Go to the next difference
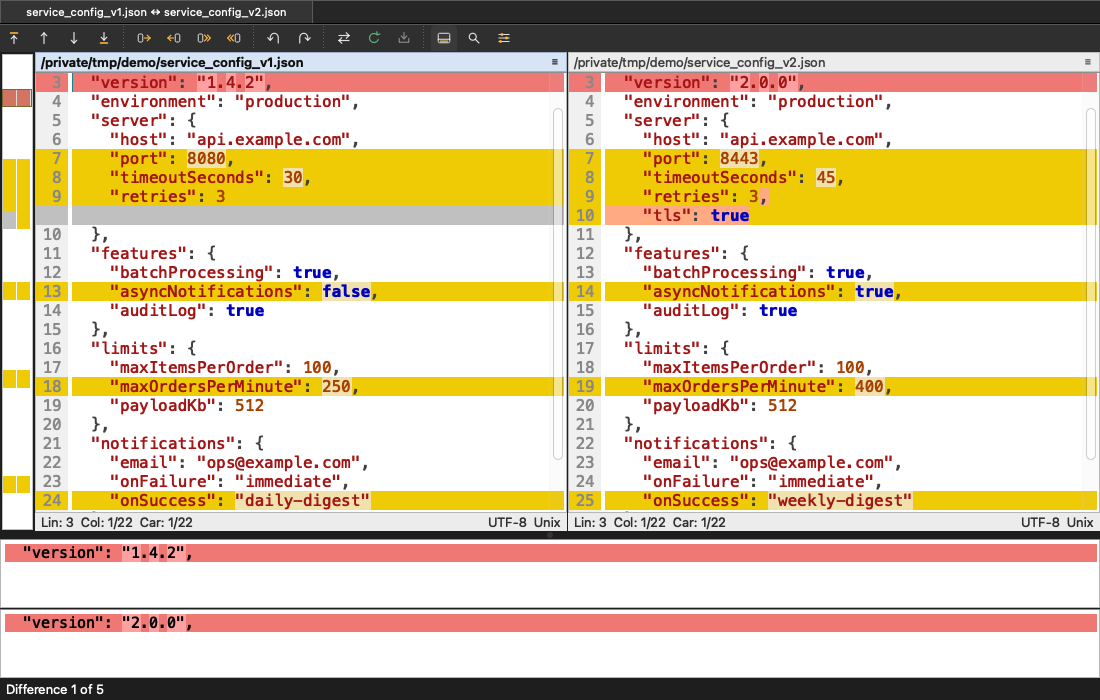 click(74, 38)
